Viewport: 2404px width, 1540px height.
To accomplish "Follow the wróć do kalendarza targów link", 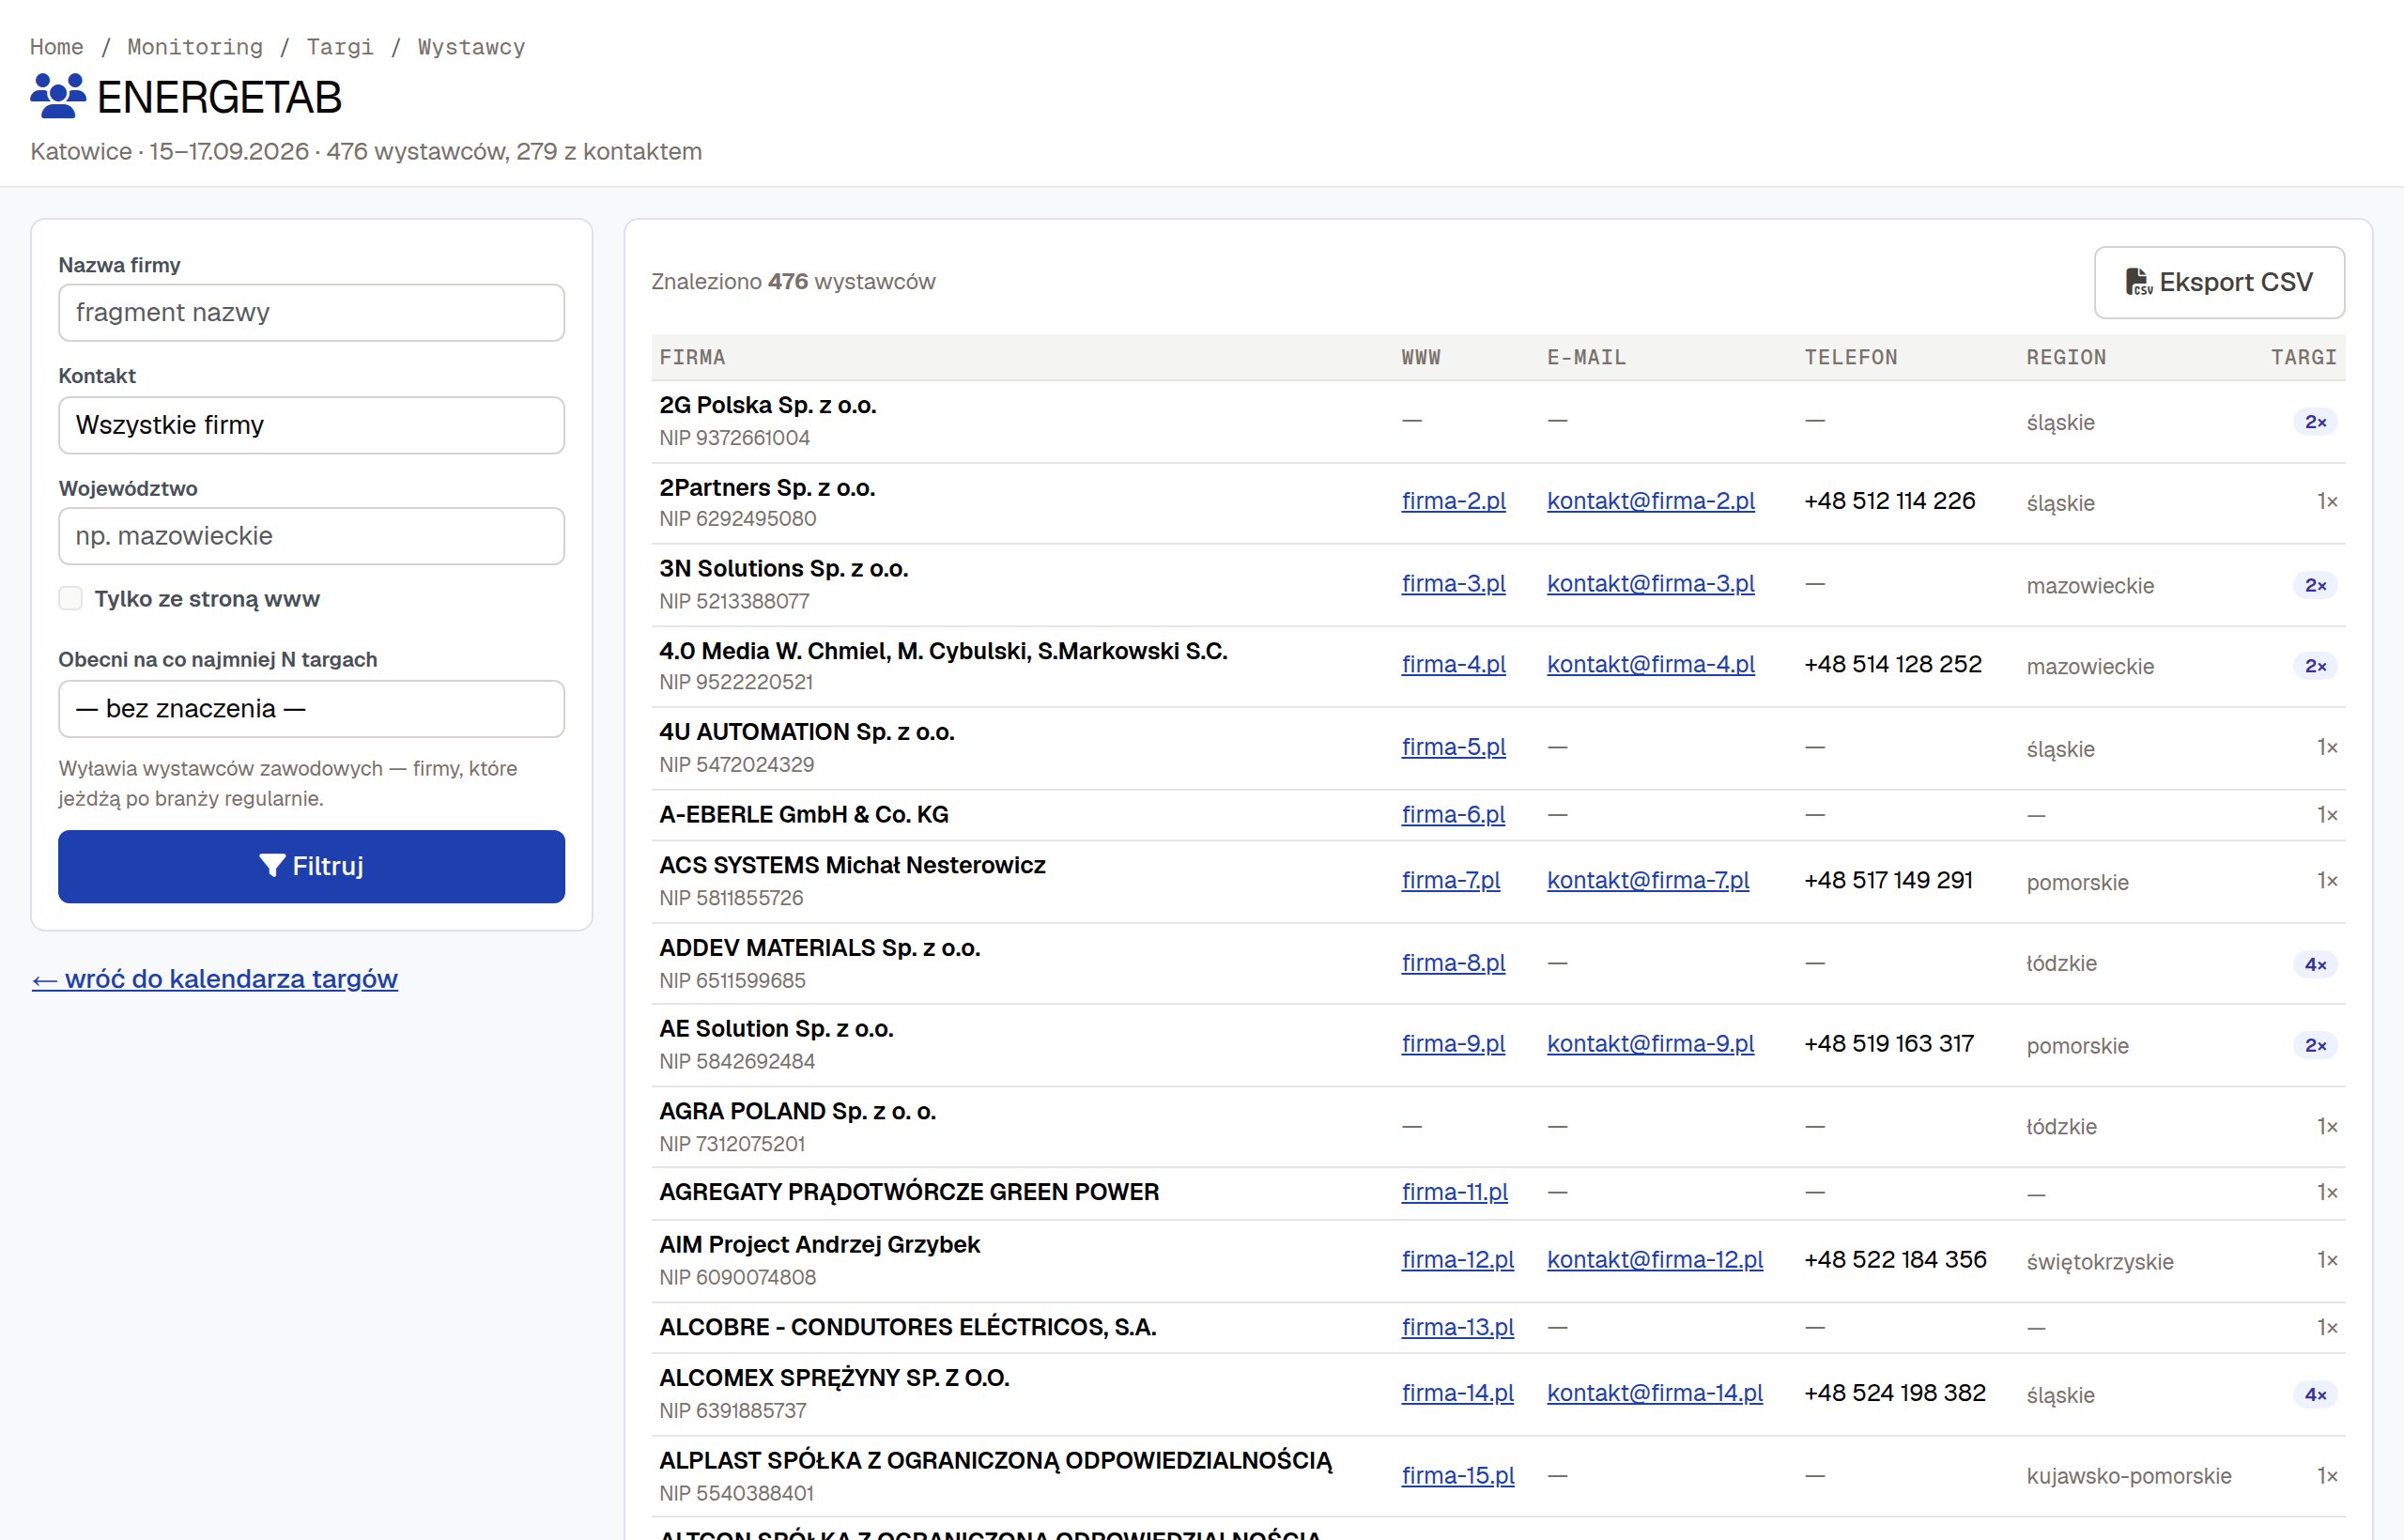I will click(x=215, y=979).
